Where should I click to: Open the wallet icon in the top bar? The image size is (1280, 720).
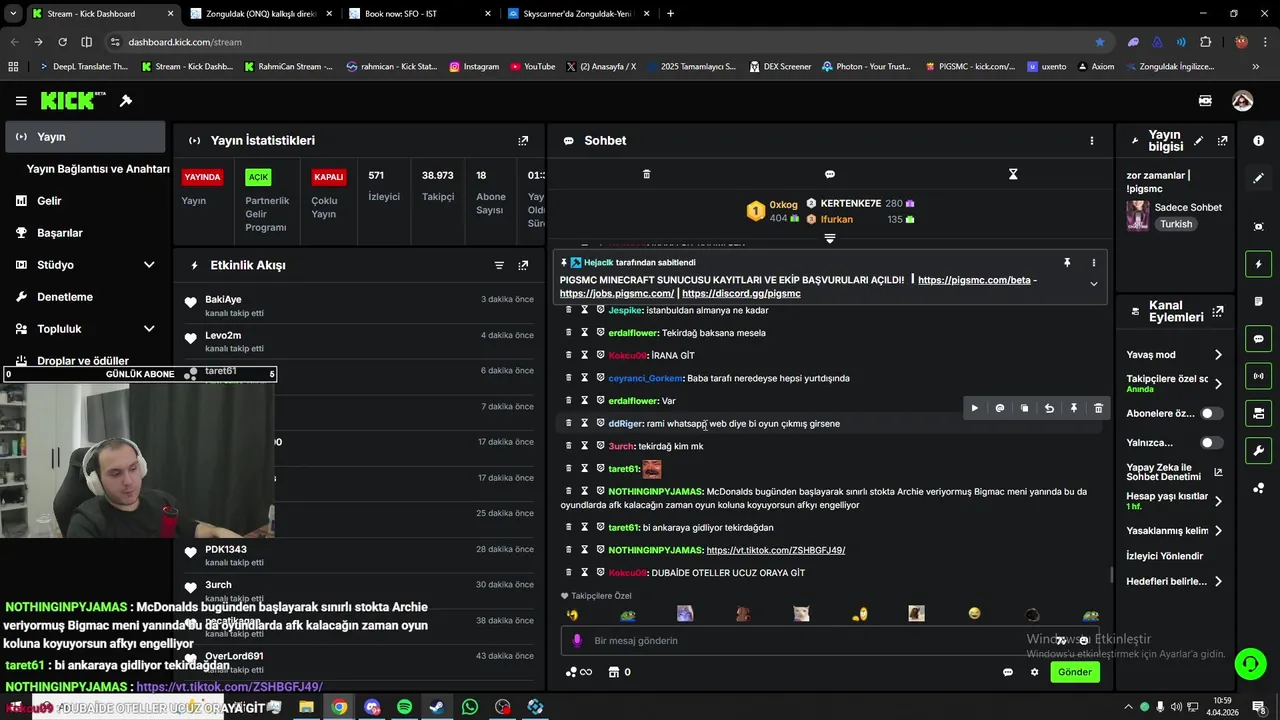pos(1205,101)
